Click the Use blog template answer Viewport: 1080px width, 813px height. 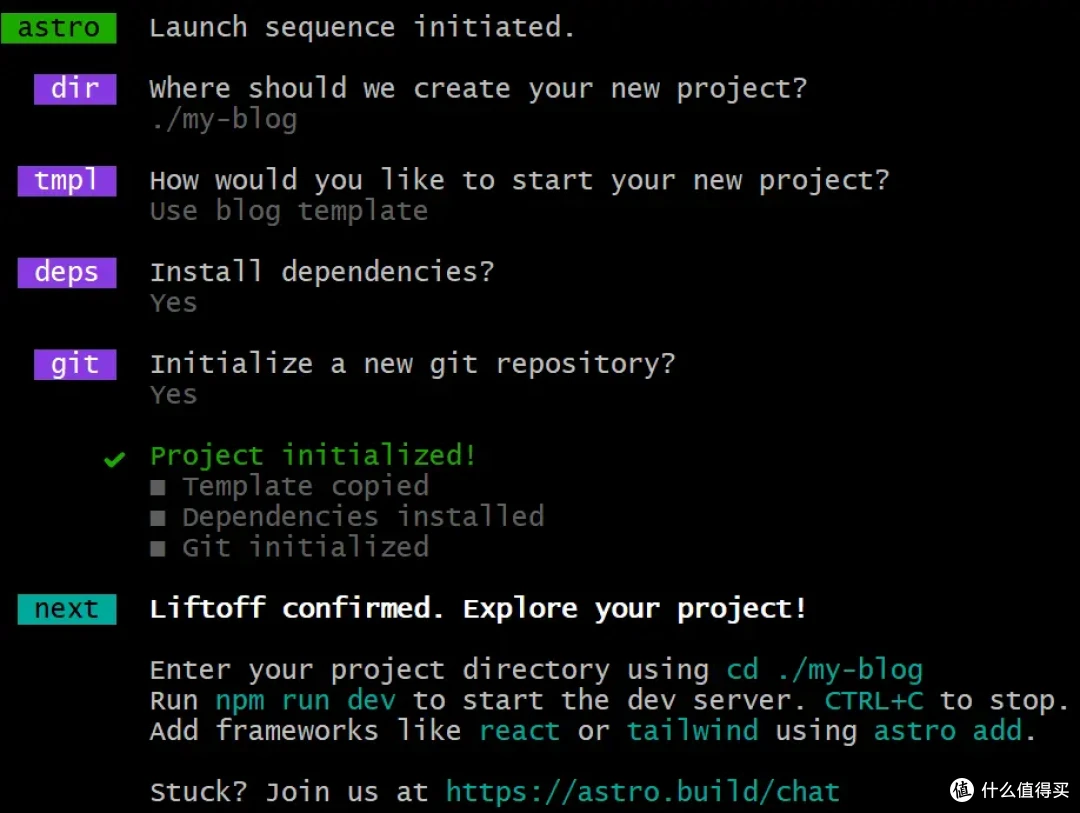[x=289, y=212]
